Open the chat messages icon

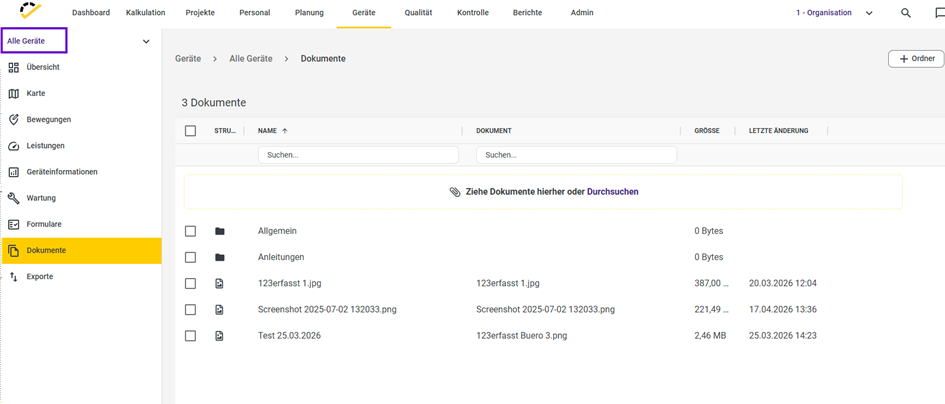pos(940,13)
